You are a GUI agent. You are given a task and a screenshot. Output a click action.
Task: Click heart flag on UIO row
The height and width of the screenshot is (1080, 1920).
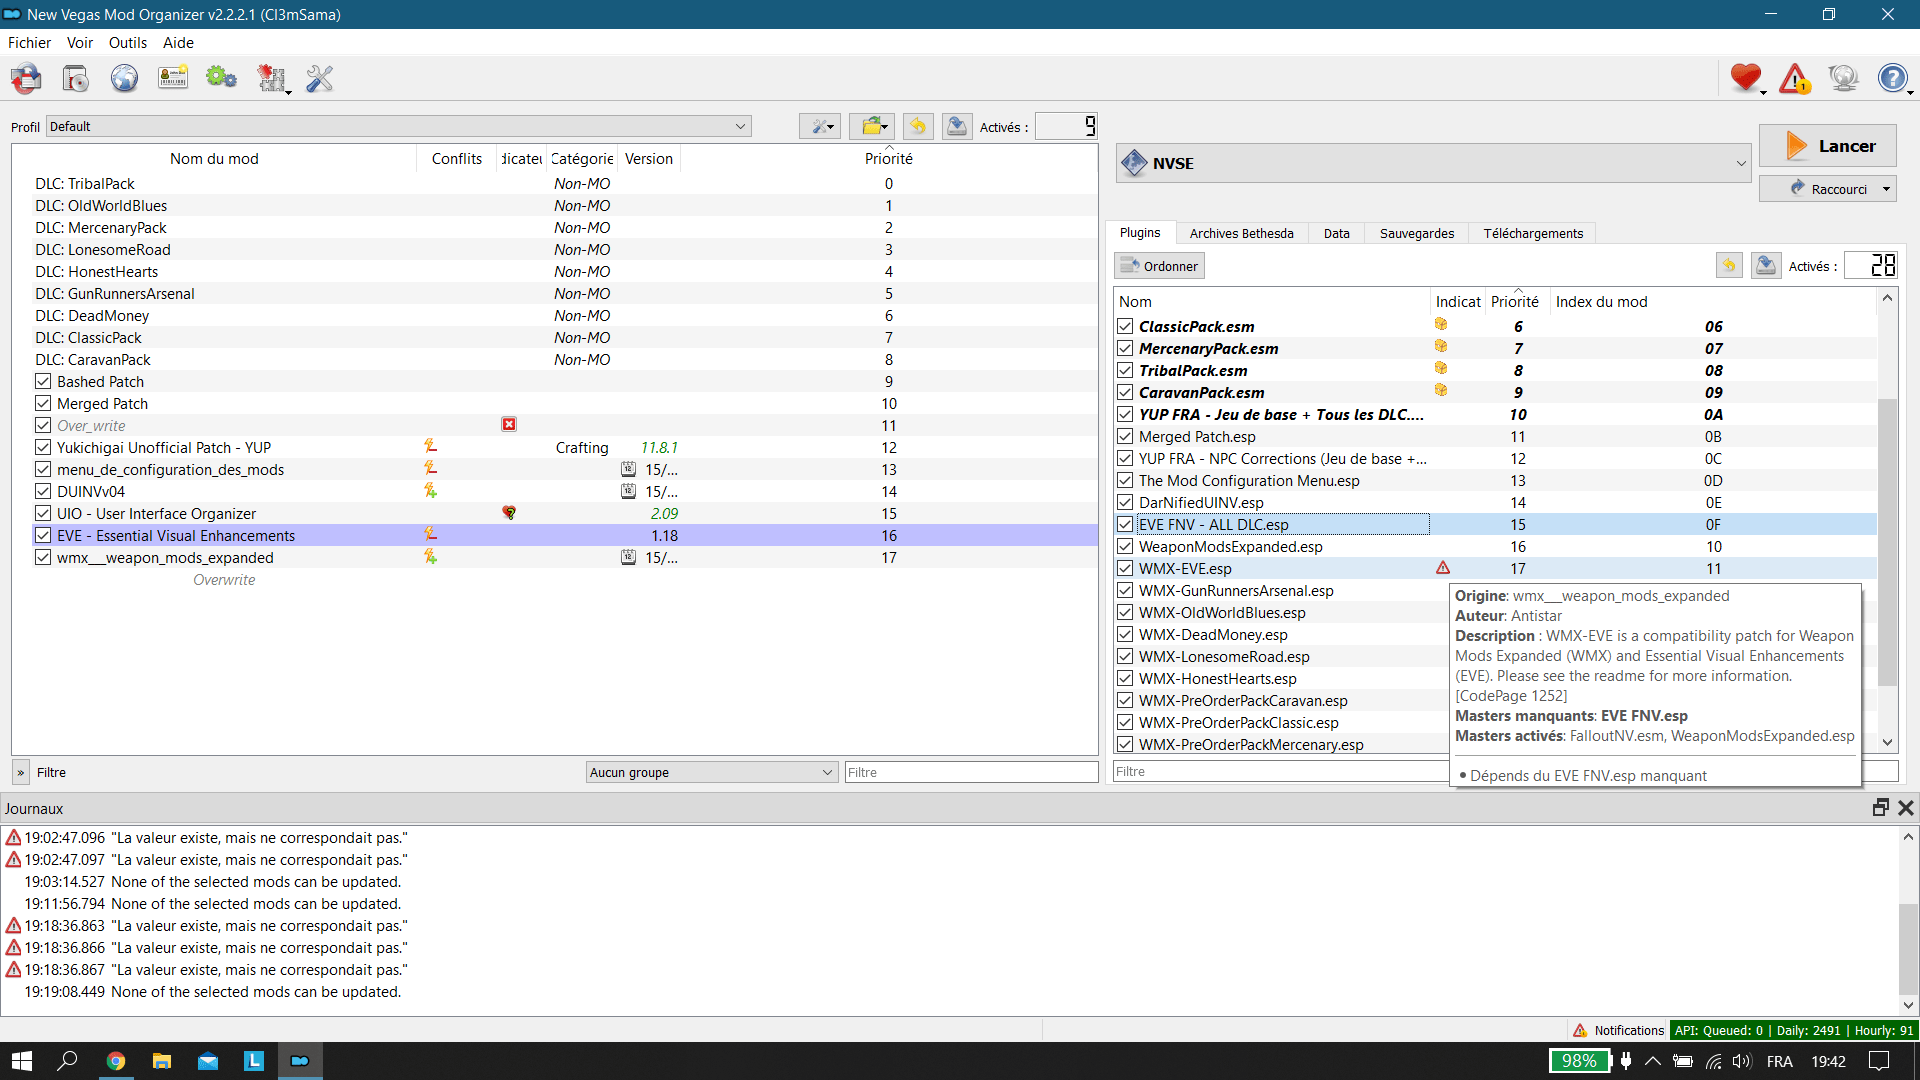(x=509, y=513)
